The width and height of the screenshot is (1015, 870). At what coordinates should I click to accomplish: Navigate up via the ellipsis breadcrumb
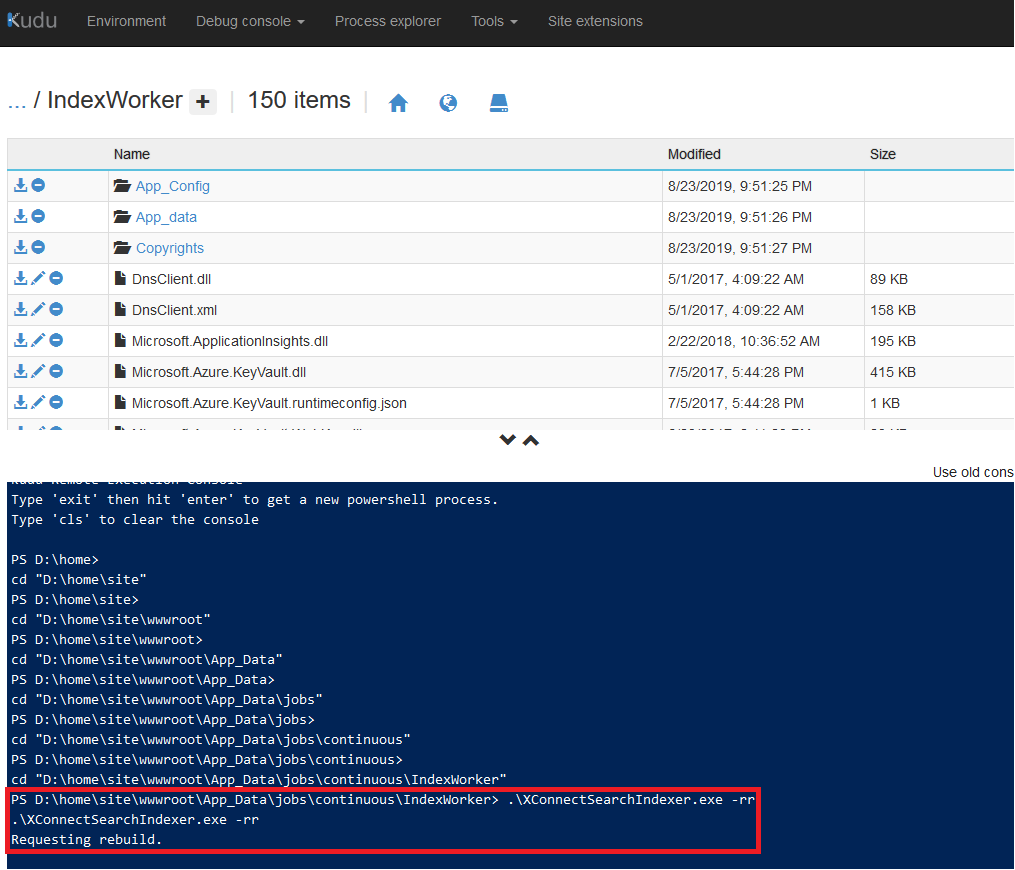tap(16, 102)
